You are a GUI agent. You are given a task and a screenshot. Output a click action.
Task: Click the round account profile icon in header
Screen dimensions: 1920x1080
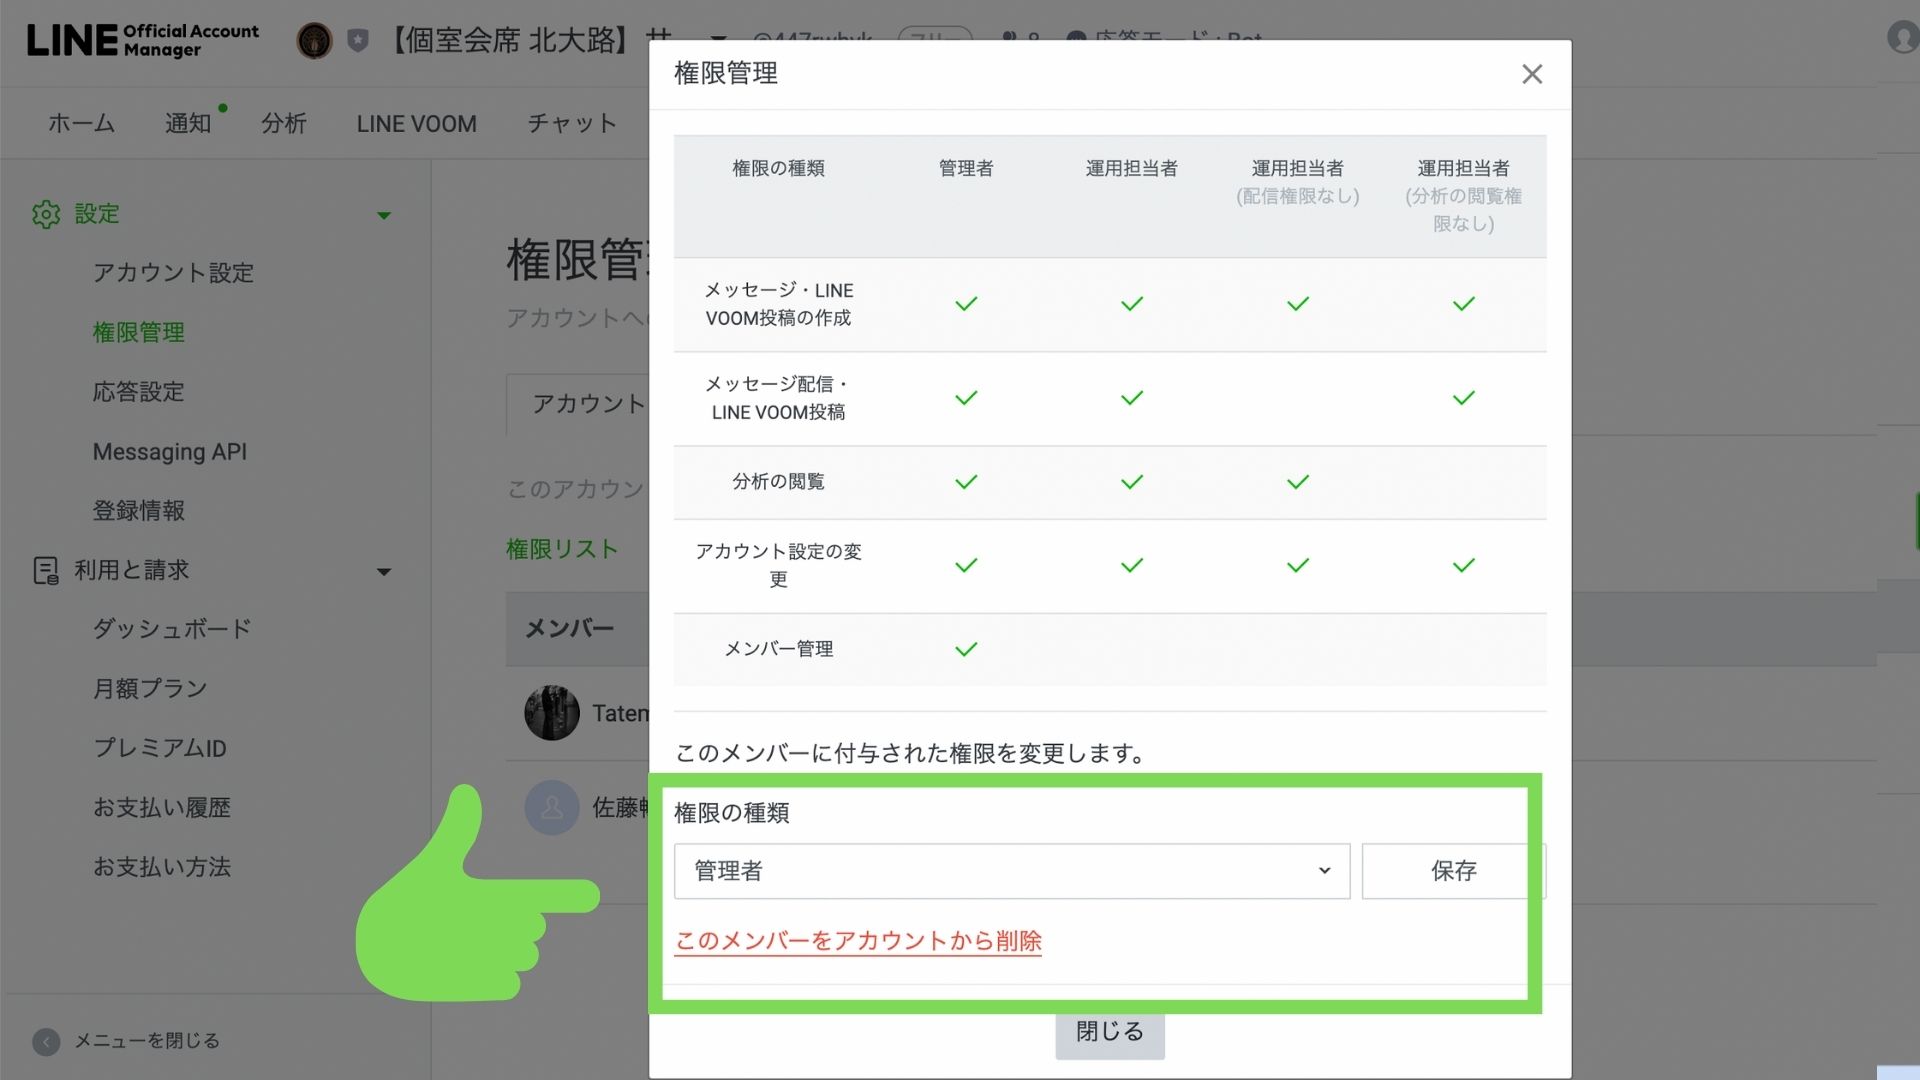(x=314, y=41)
